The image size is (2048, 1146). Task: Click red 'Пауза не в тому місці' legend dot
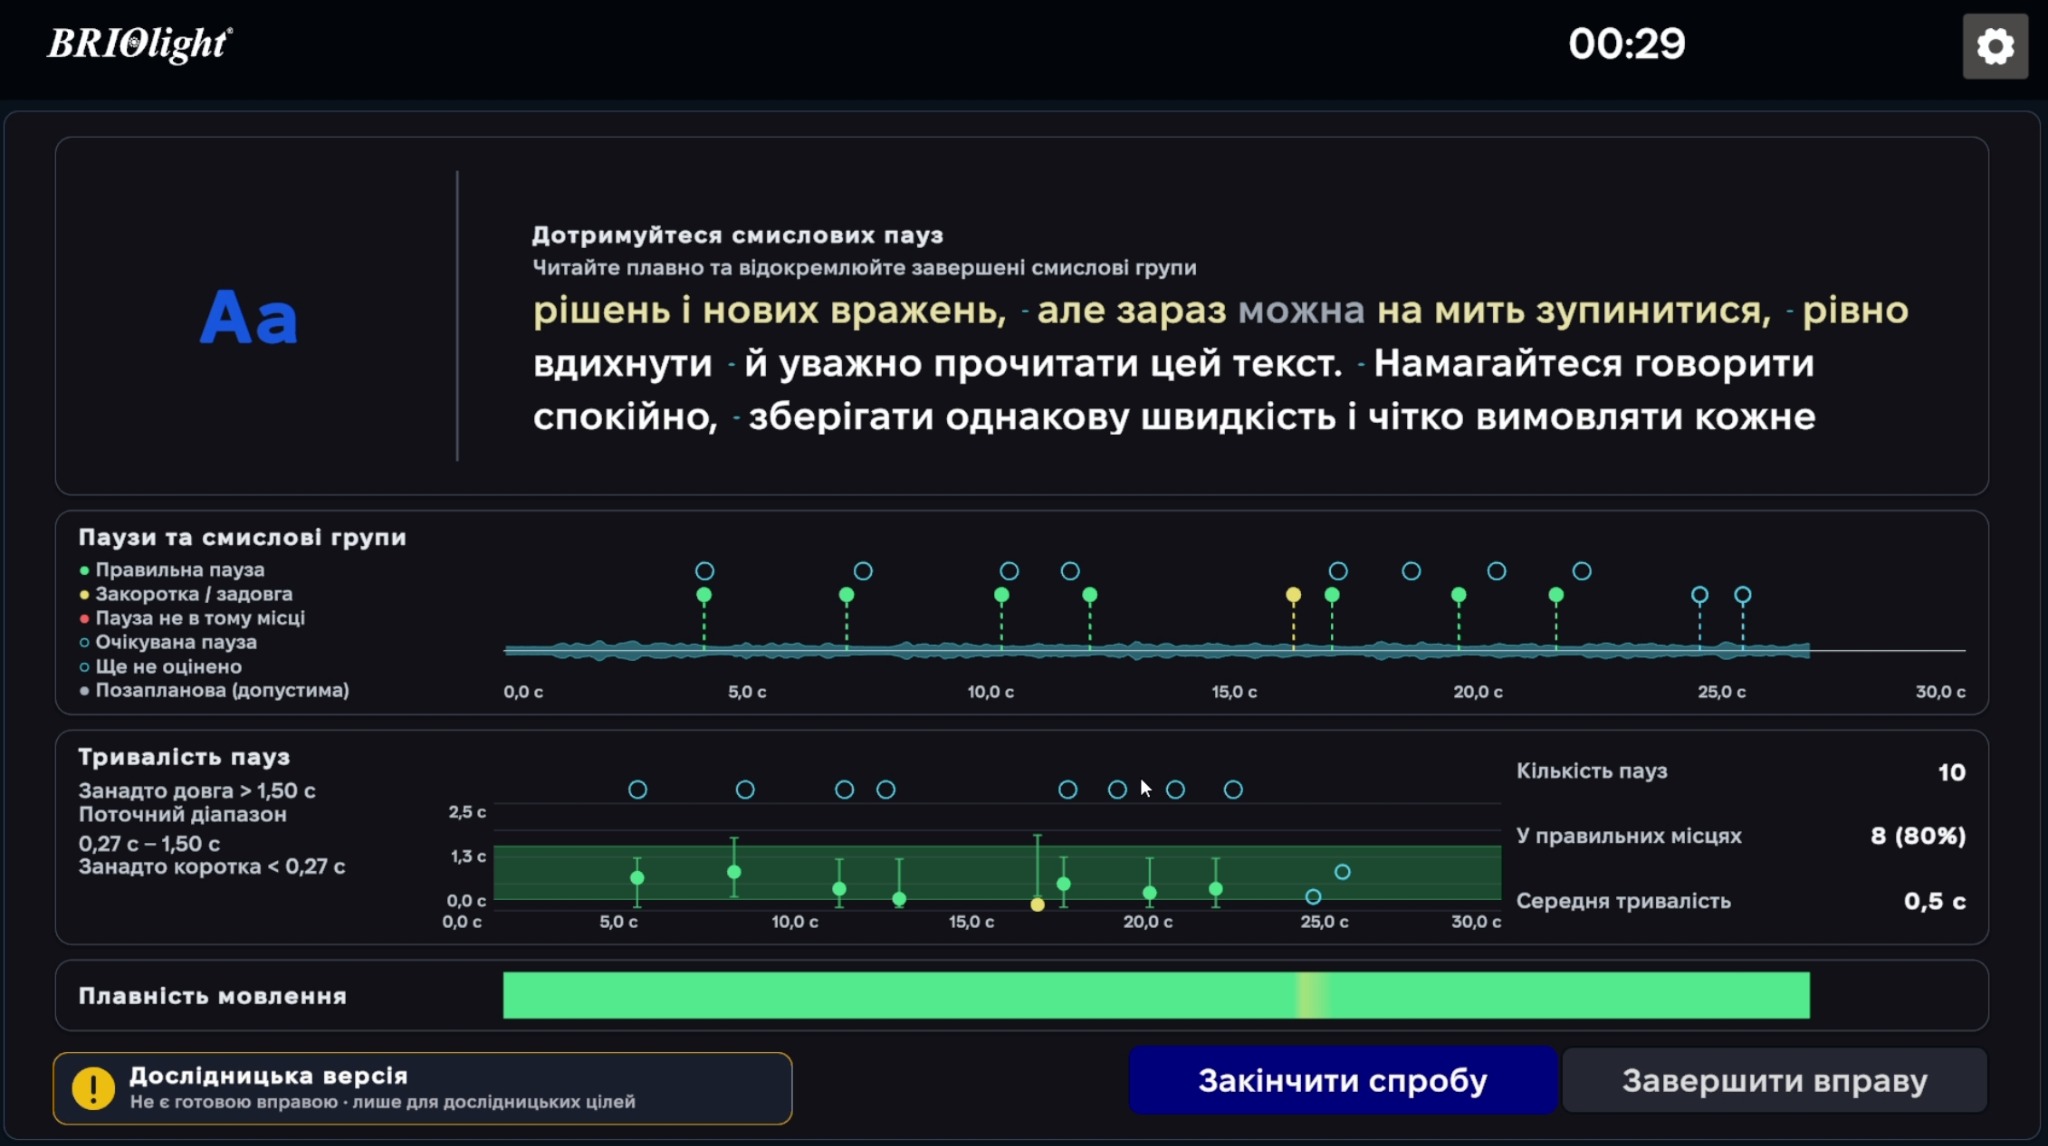tap(84, 619)
